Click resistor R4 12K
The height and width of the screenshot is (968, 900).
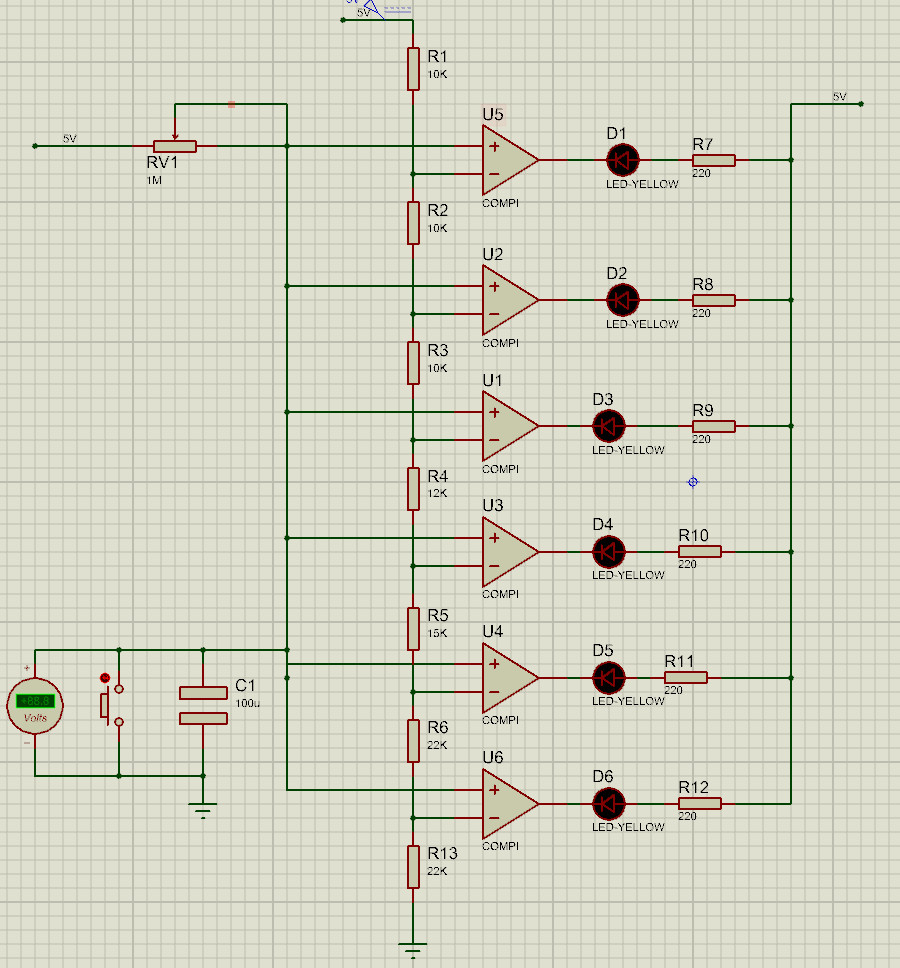[x=413, y=489]
